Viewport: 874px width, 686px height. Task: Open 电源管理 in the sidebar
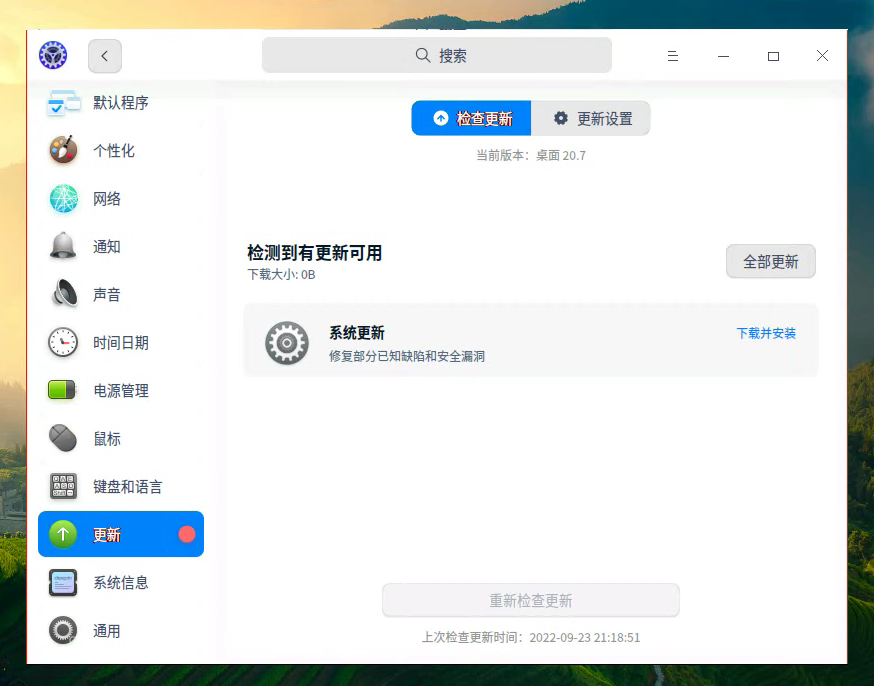point(121,390)
